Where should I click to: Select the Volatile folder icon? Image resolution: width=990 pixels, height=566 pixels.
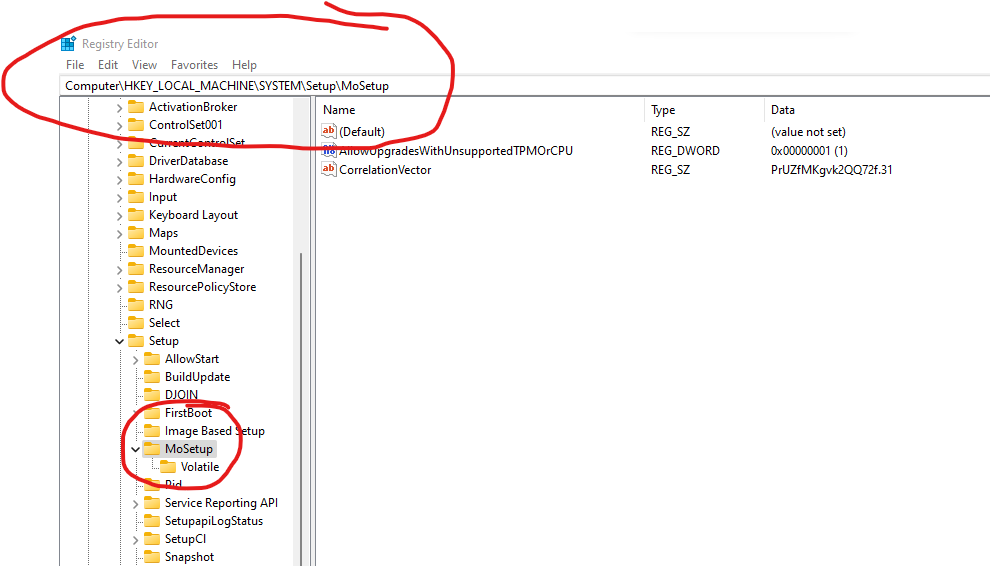tap(168, 466)
